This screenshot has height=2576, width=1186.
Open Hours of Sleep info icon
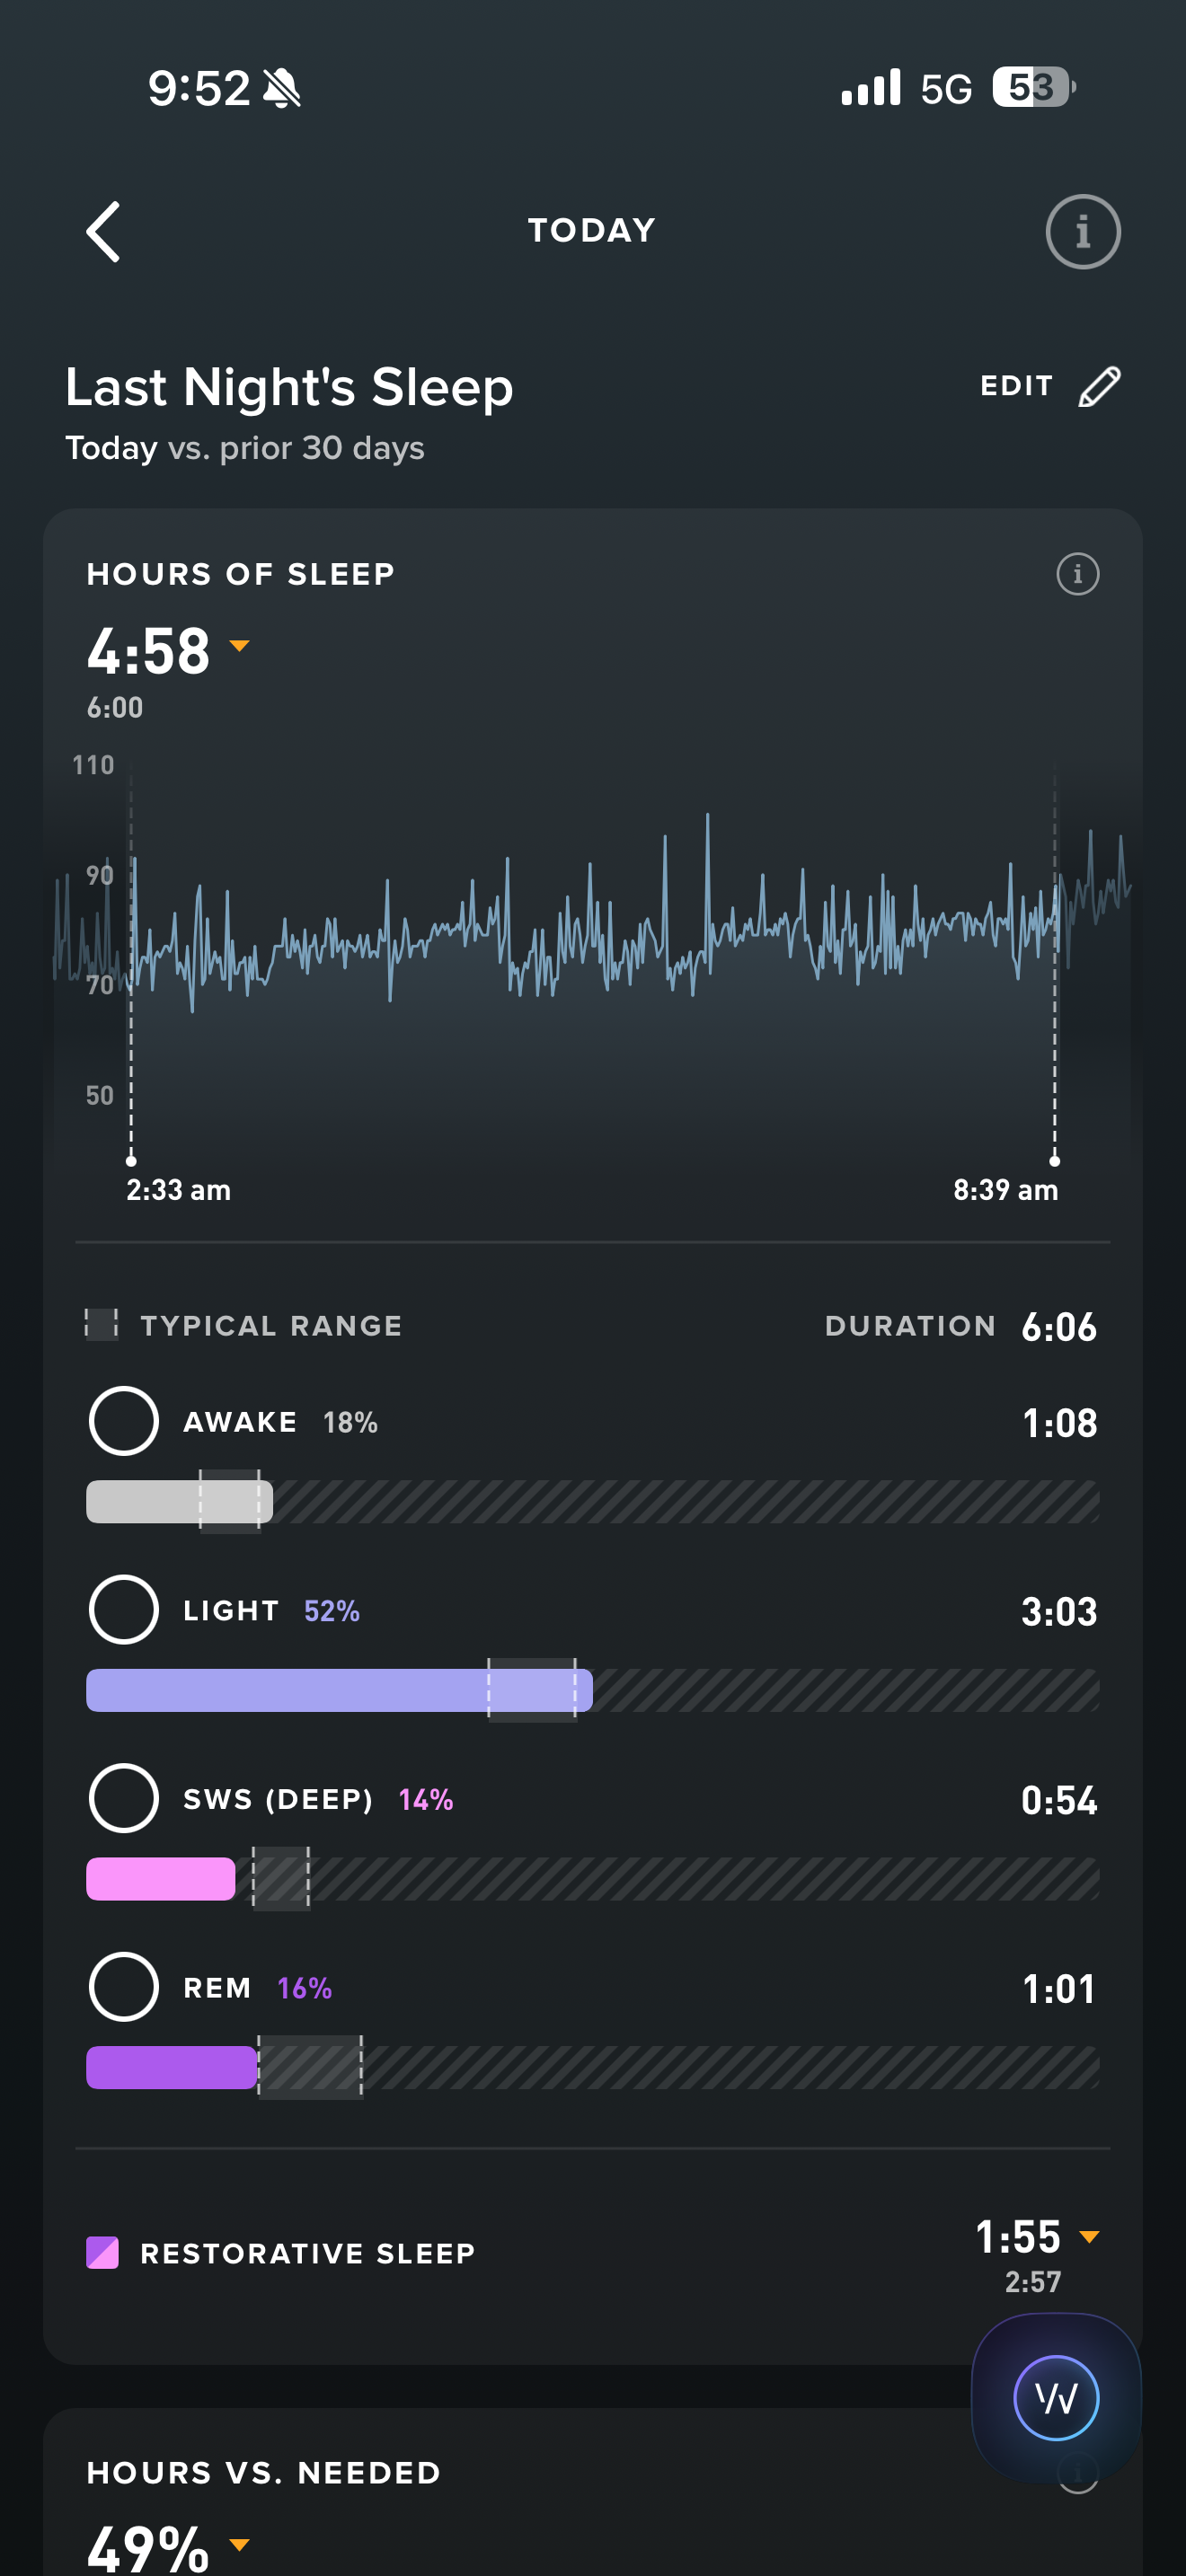pos(1077,574)
